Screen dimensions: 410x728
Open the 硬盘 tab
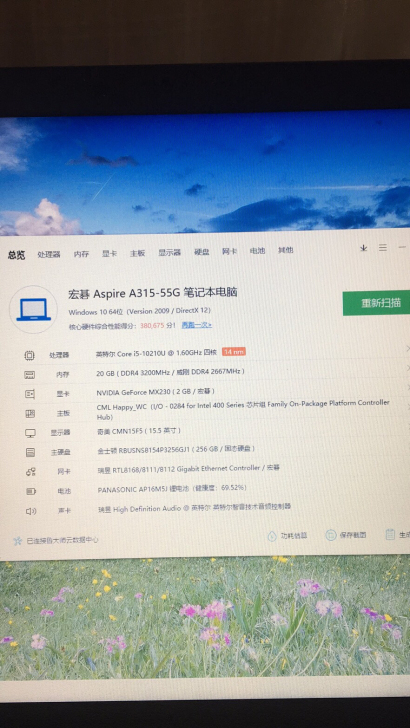pos(202,252)
